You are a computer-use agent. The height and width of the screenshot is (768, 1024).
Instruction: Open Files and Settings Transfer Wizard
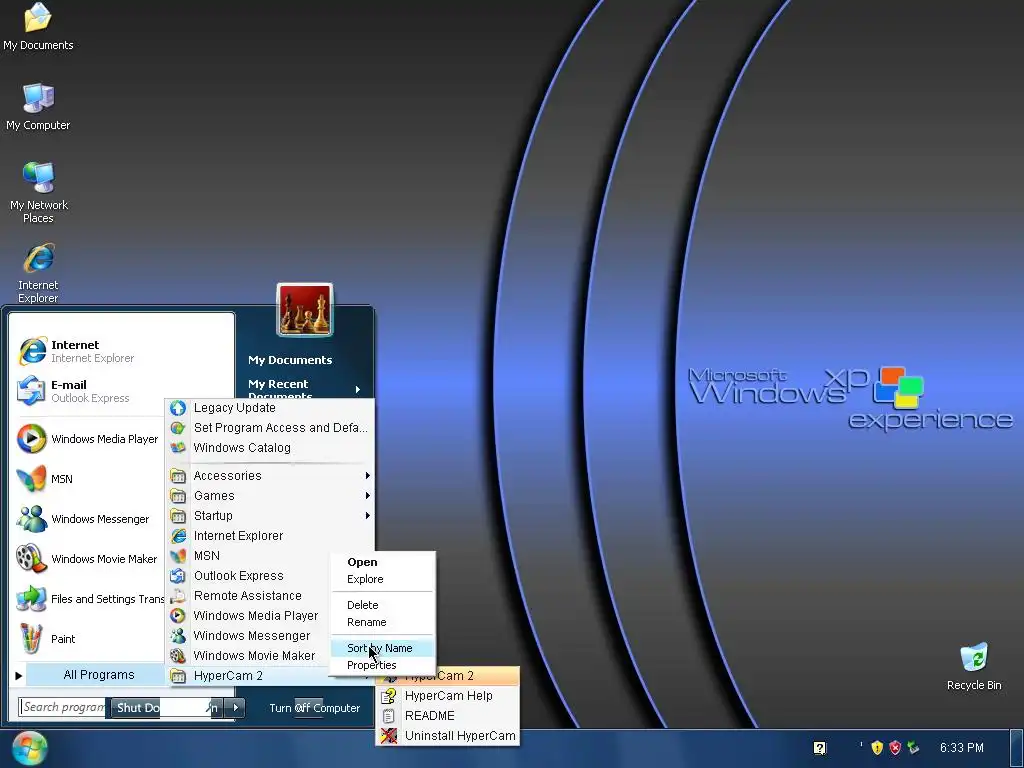89,599
